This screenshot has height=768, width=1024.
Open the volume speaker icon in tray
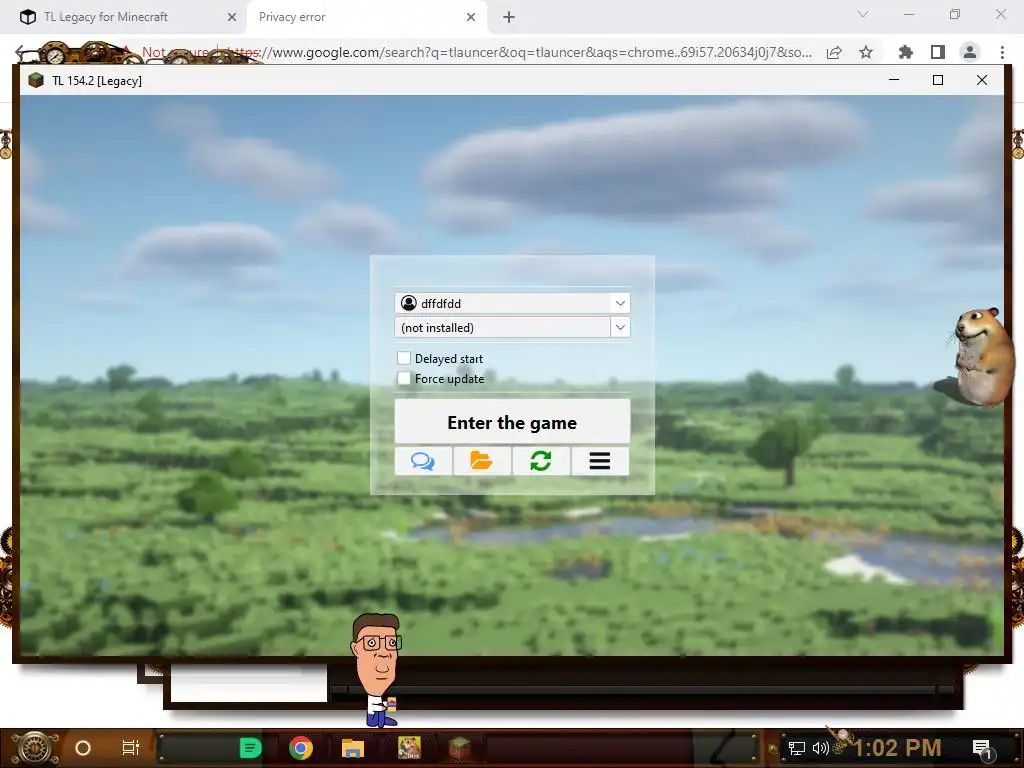click(820, 748)
